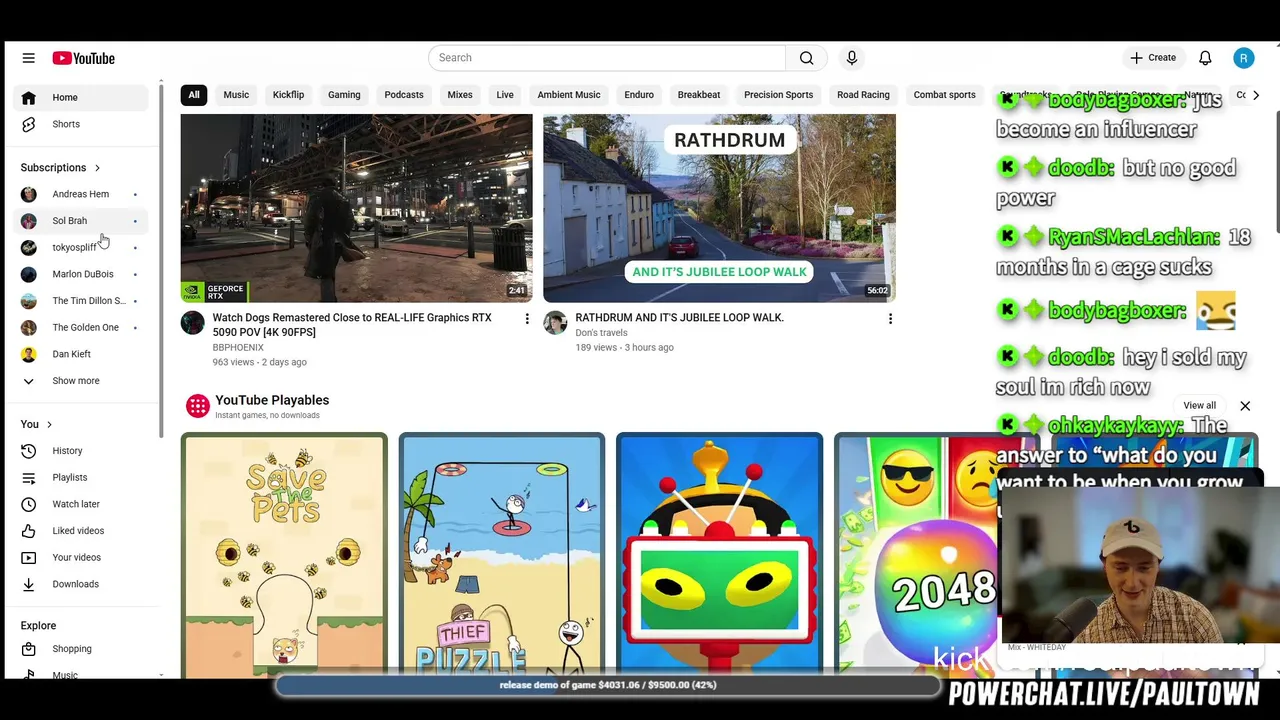
Task: Click BBPHOENIX channel avatar
Action: point(193,323)
